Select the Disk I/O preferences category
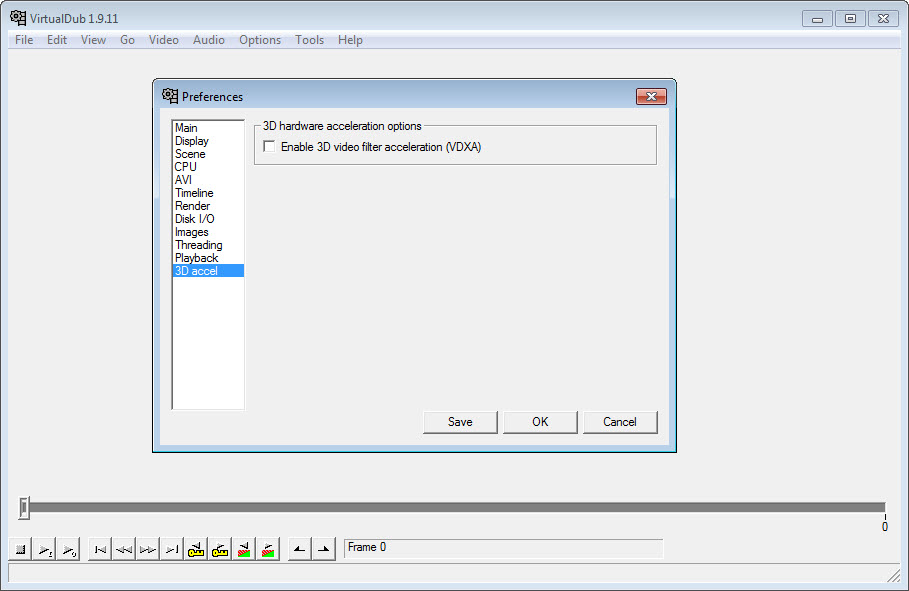 (208, 219)
